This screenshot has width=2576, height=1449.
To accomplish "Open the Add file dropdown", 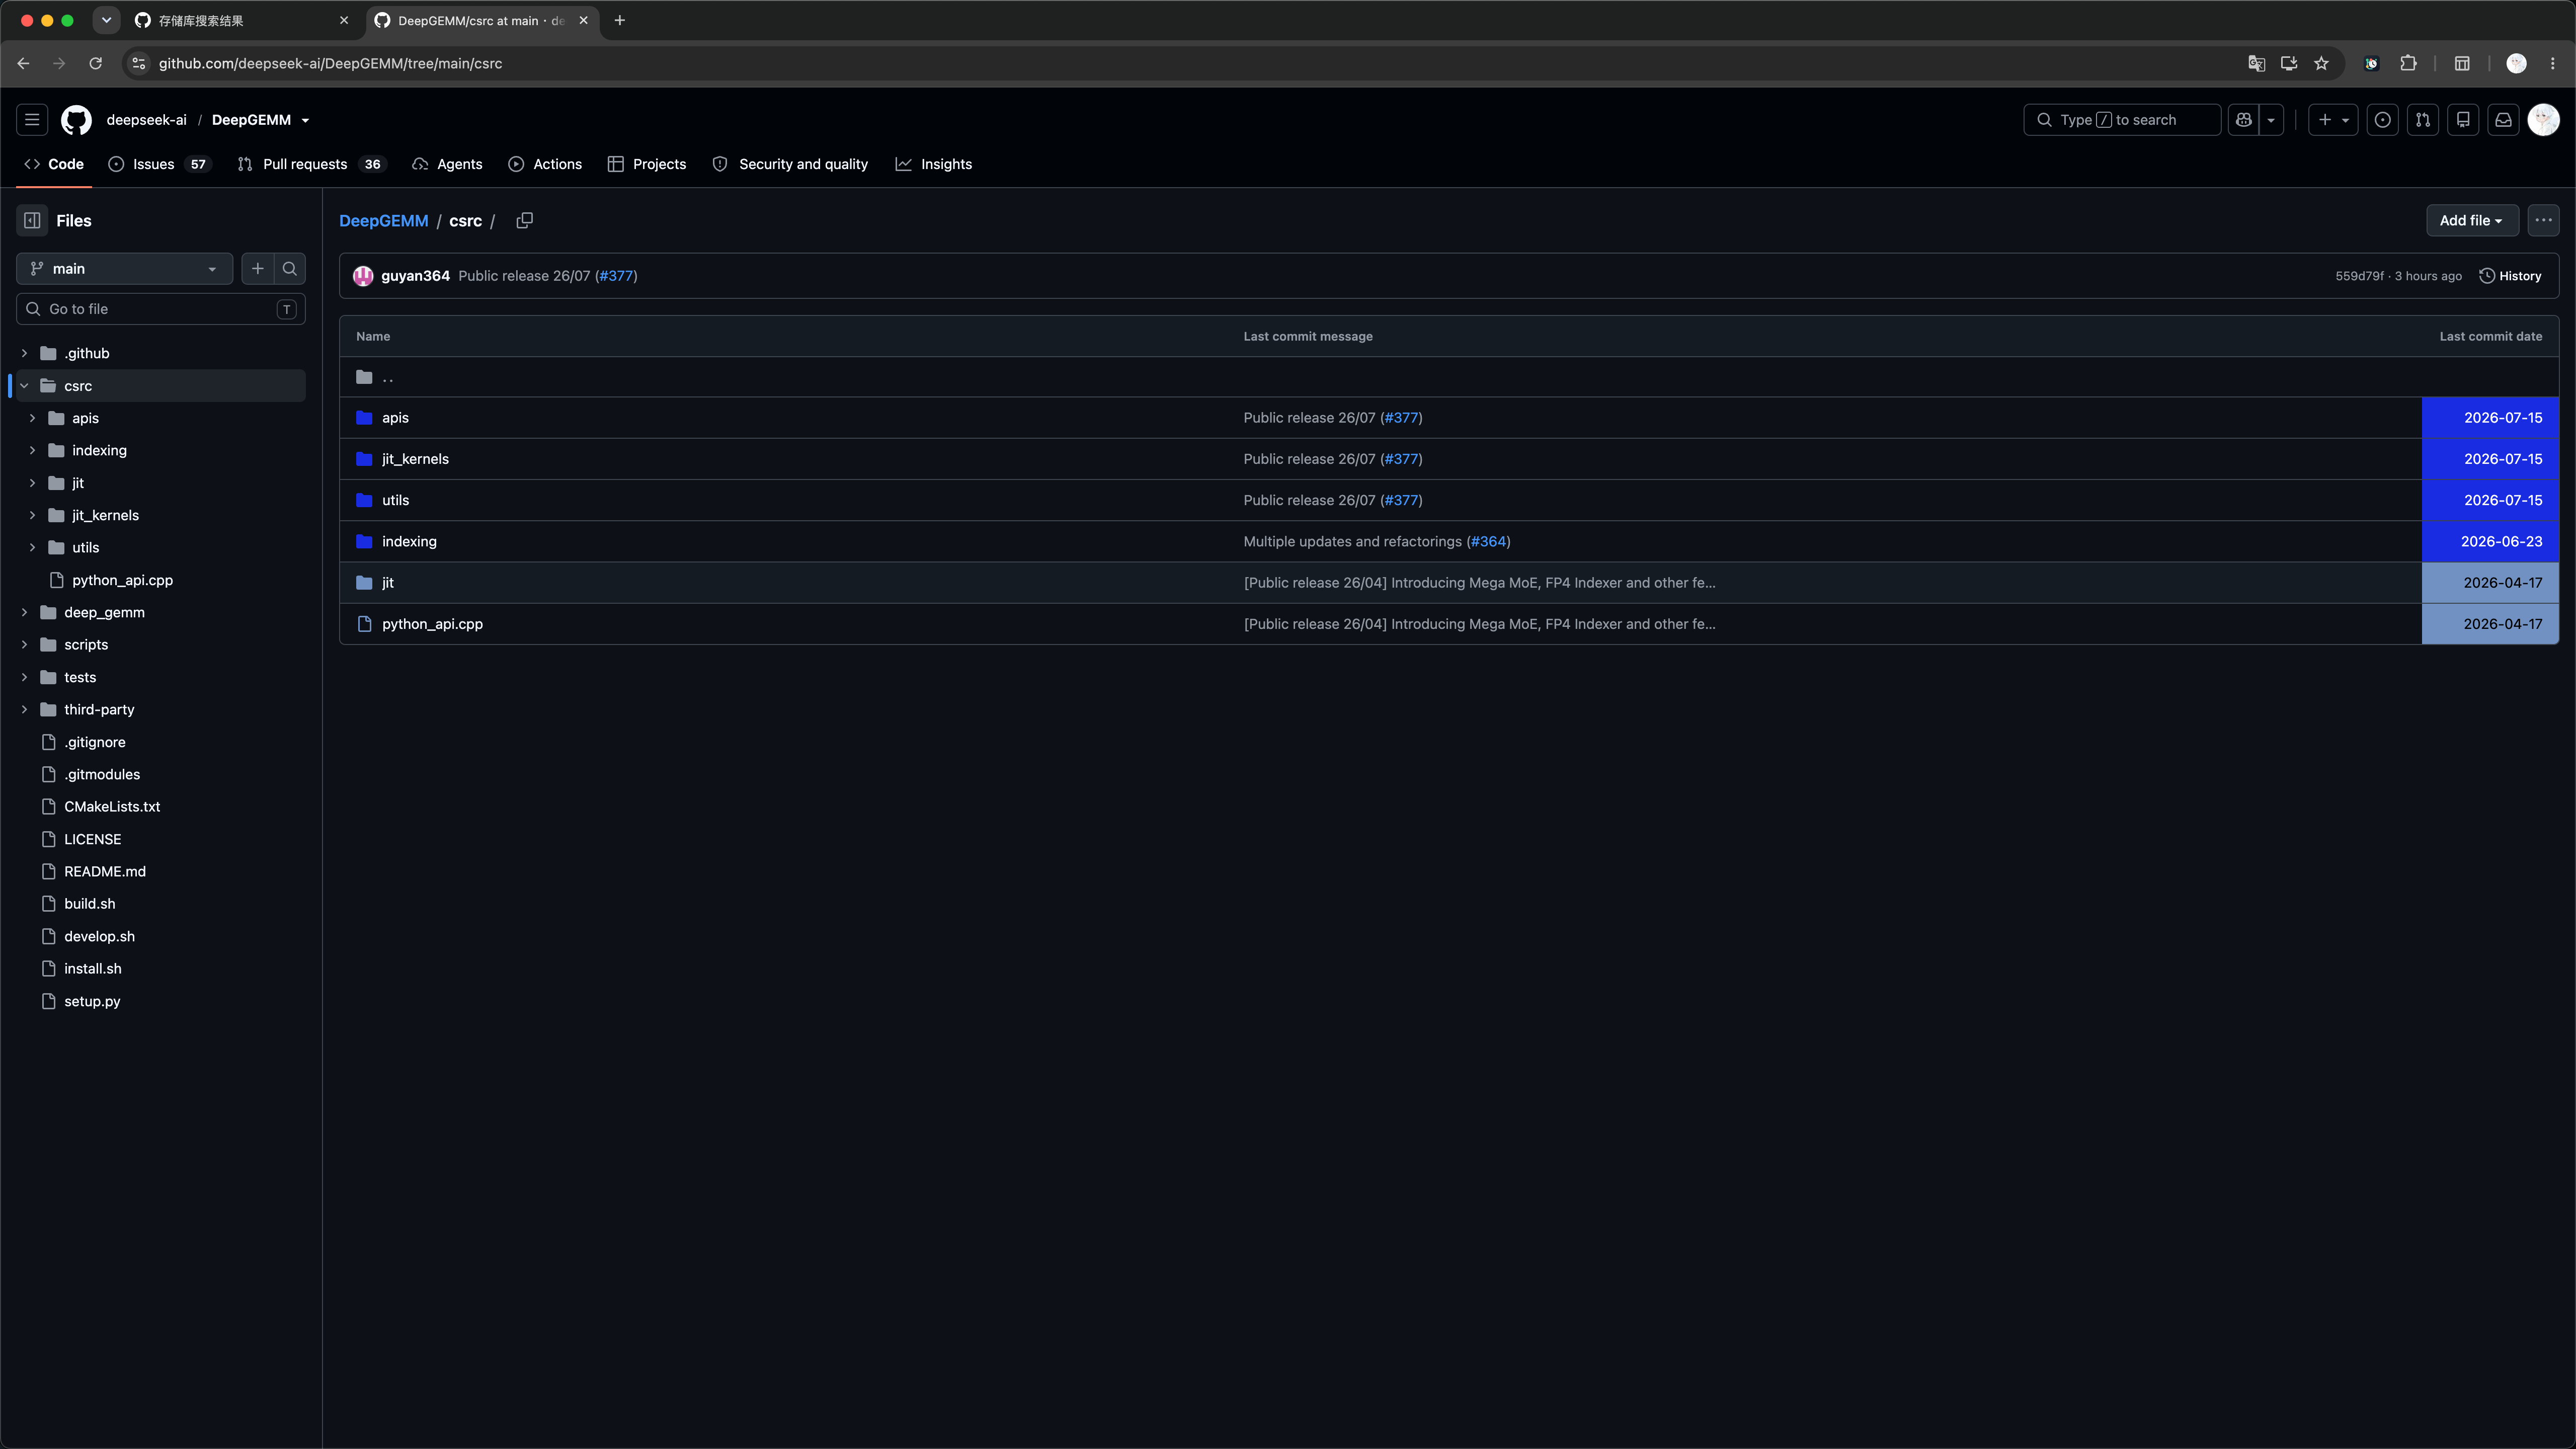I will pyautogui.click(x=2472, y=221).
